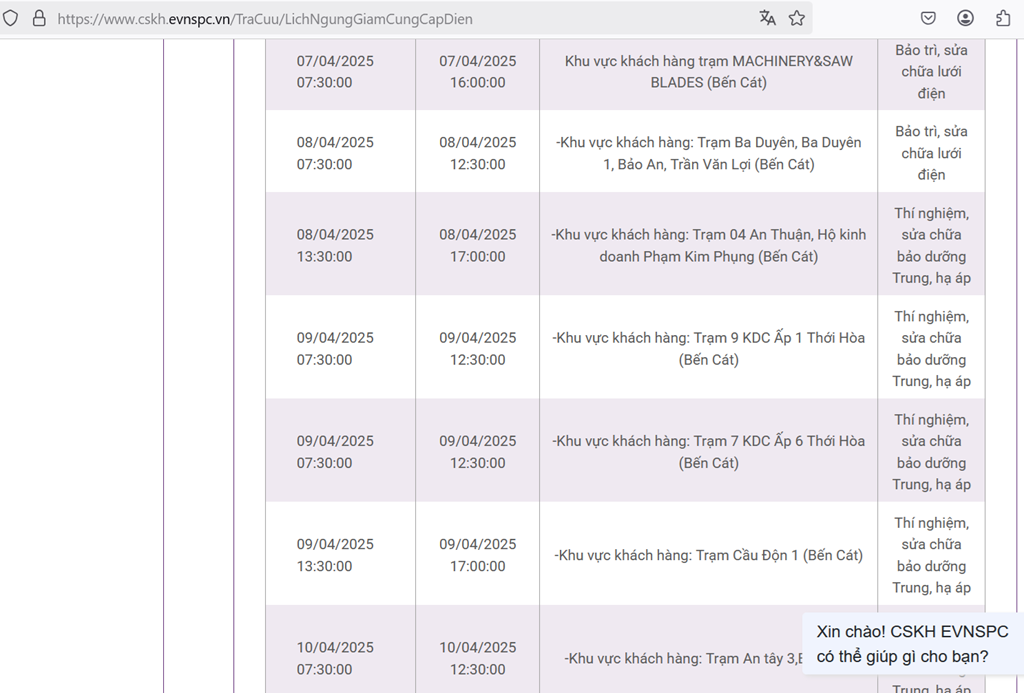This screenshot has width=1024, height=693.
Task: Open the Firefox account icon
Action: click(965, 18)
